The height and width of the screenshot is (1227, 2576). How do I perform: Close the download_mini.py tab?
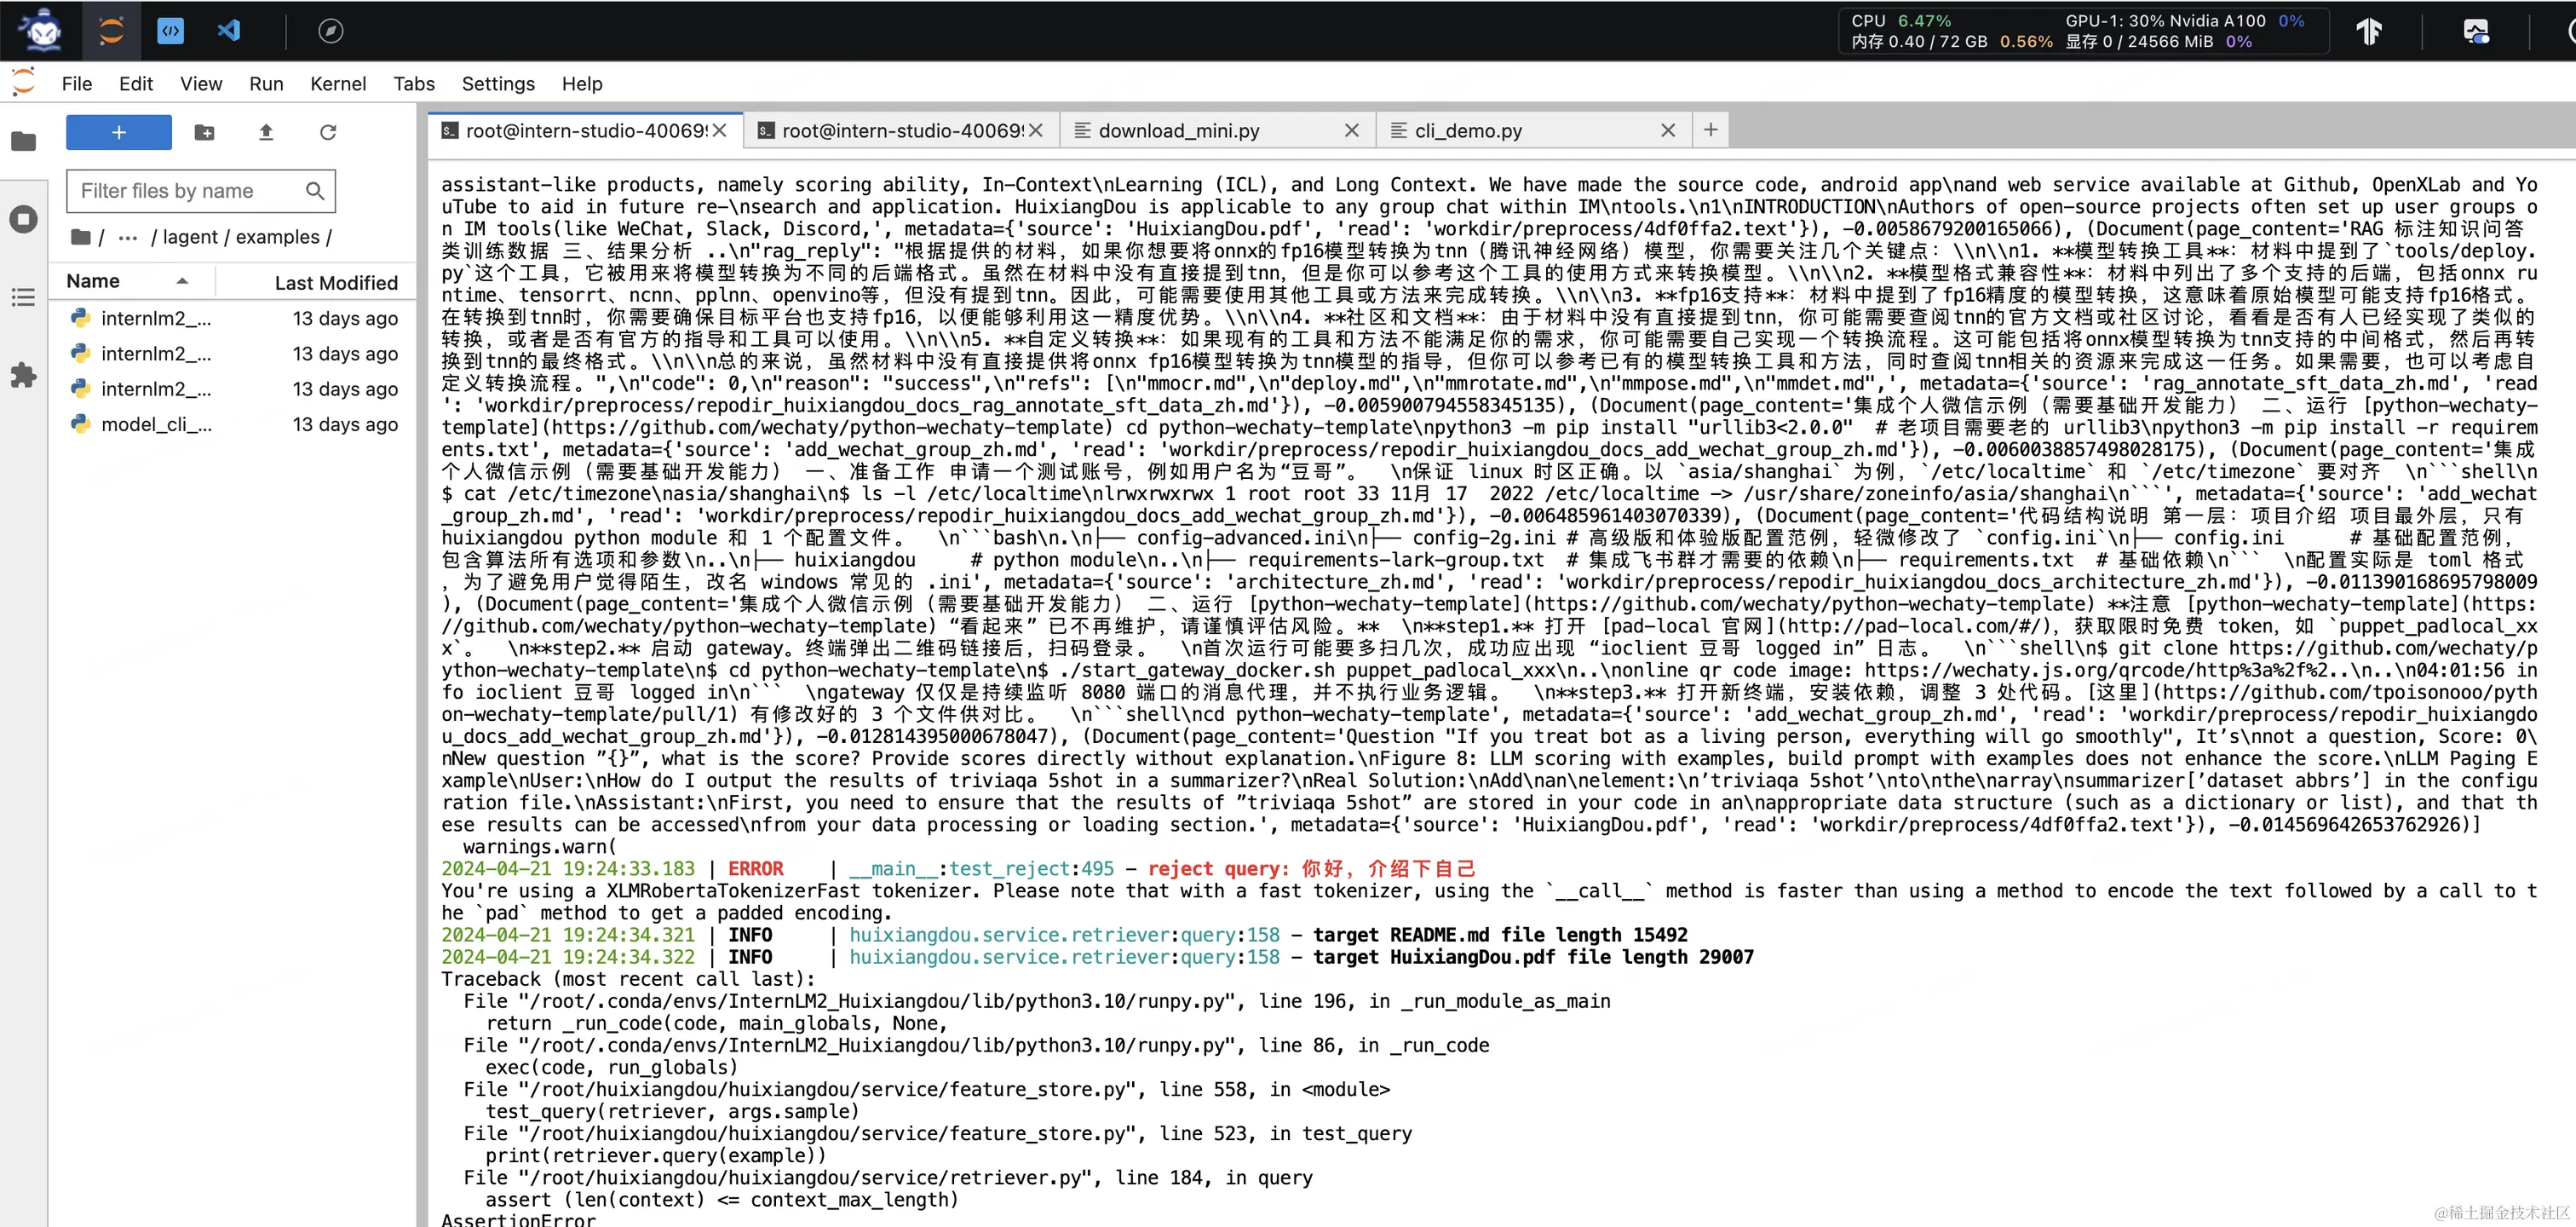tap(1351, 131)
